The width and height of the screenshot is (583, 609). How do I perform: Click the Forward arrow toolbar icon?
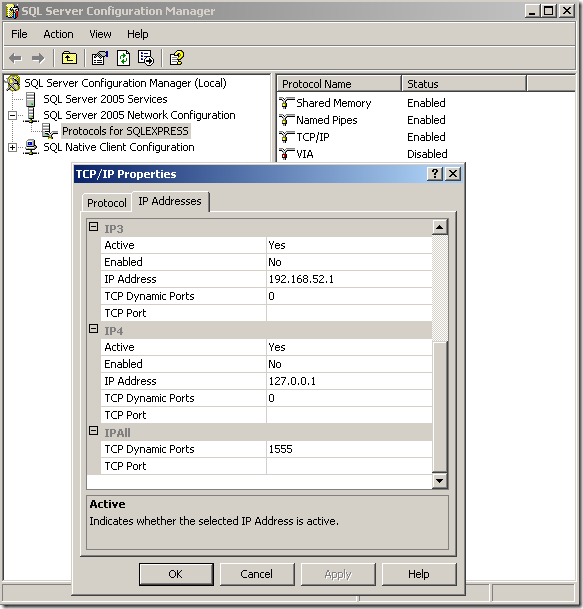tap(38, 58)
